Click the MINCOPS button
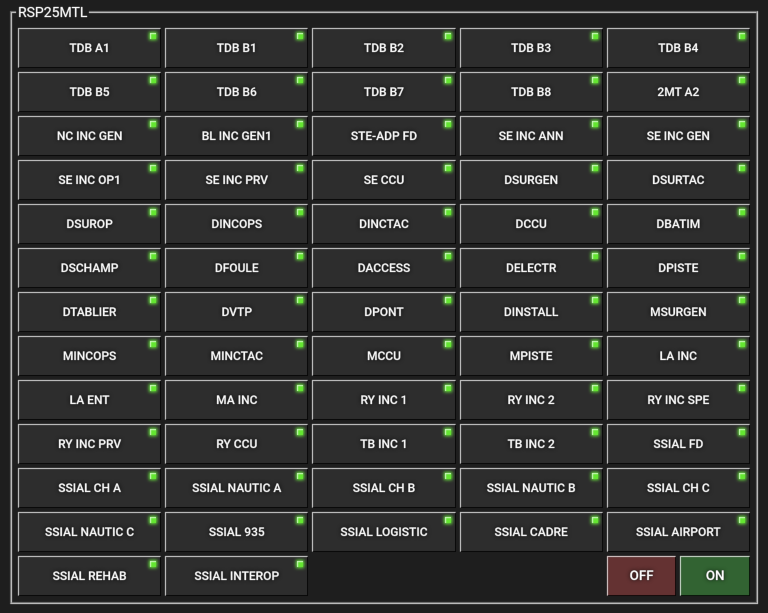The height and width of the screenshot is (613, 768). click(89, 356)
